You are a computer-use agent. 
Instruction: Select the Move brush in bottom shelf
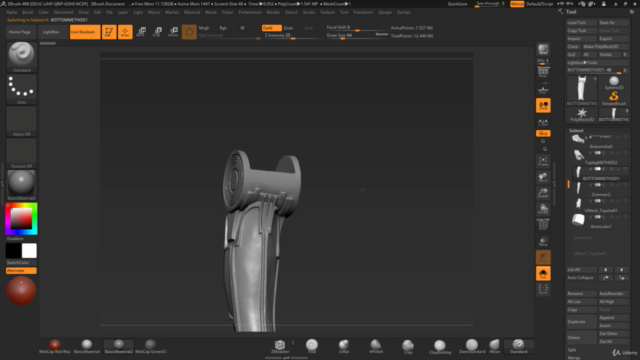[494, 346]
